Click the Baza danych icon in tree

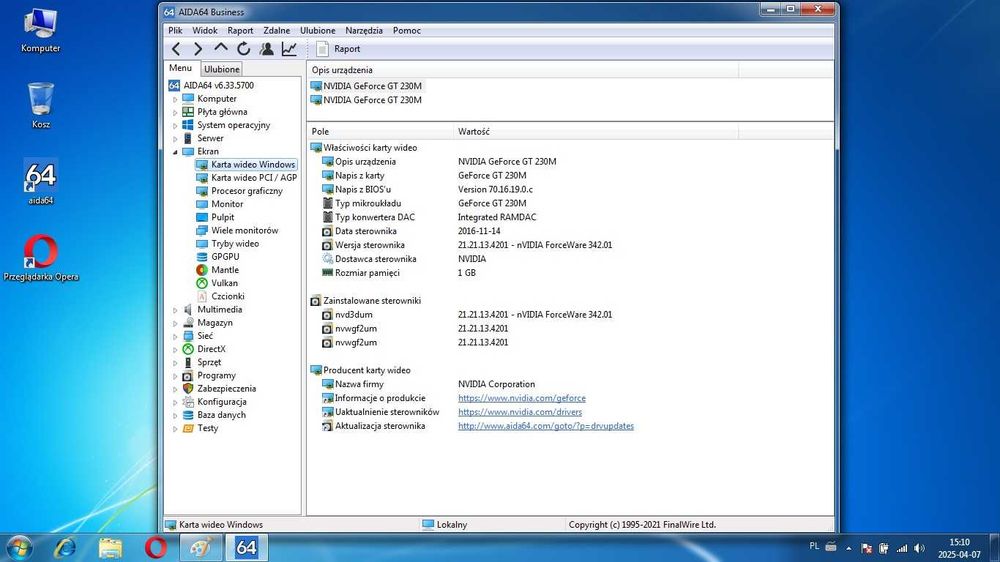[x=188, y=415]
